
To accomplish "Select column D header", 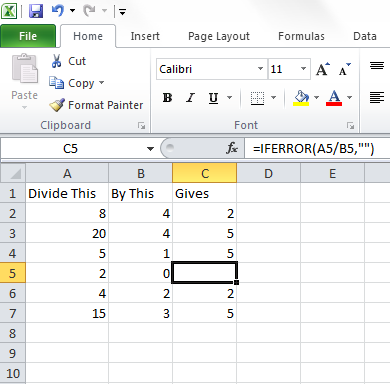I will [268, 173].
